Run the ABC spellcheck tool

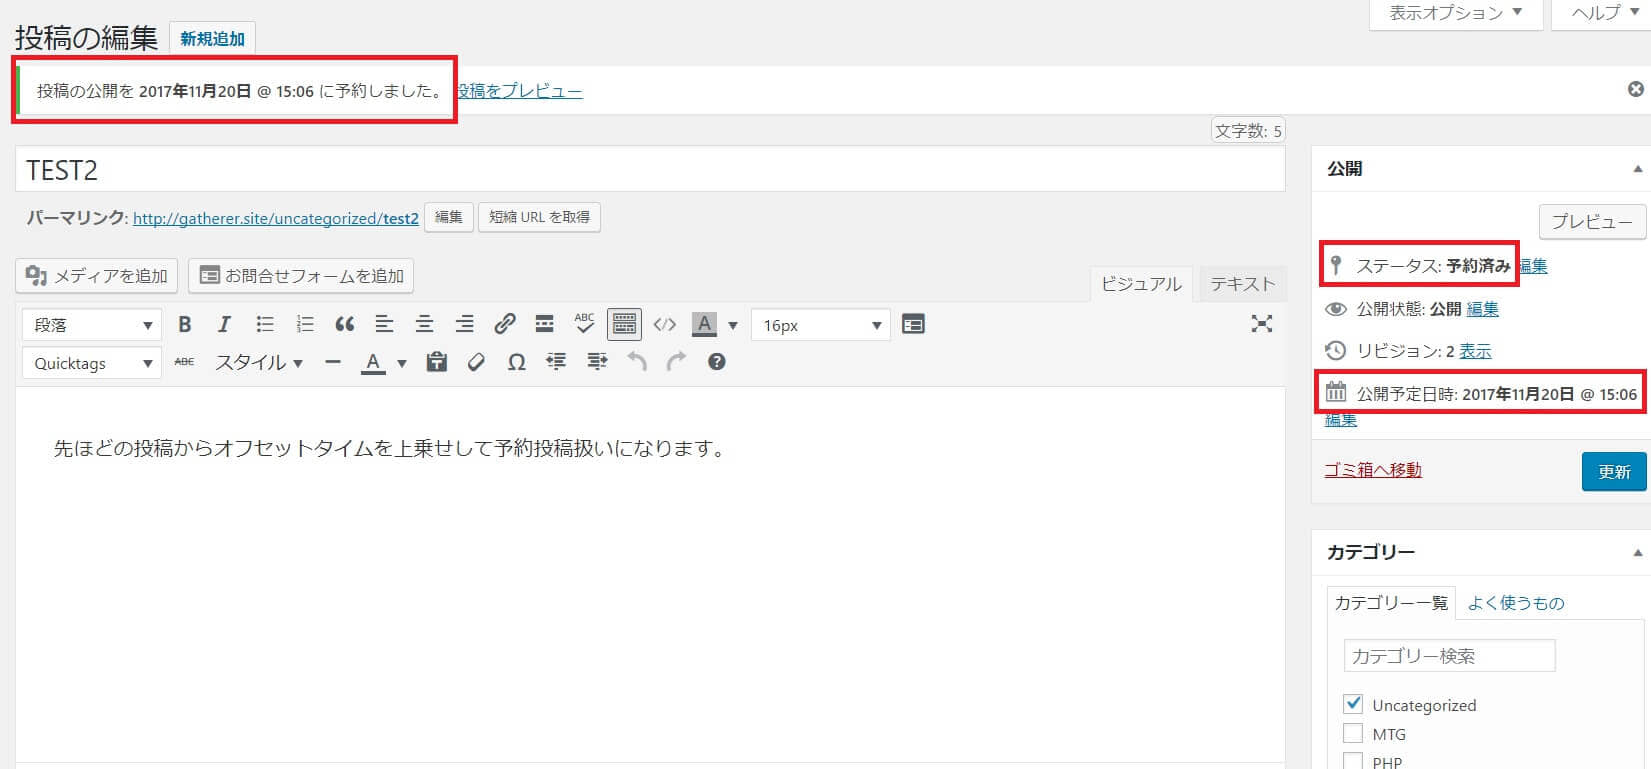(584, 324)
